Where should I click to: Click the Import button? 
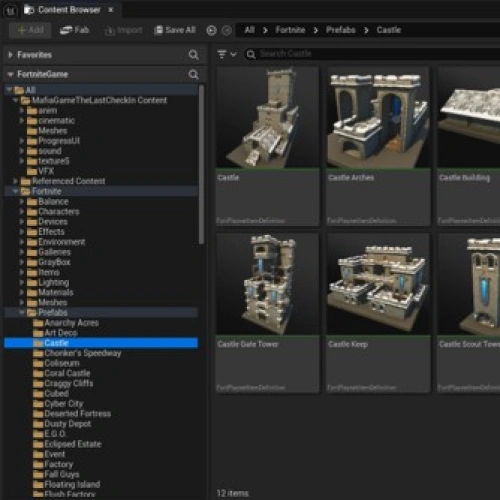pos(124,30)
